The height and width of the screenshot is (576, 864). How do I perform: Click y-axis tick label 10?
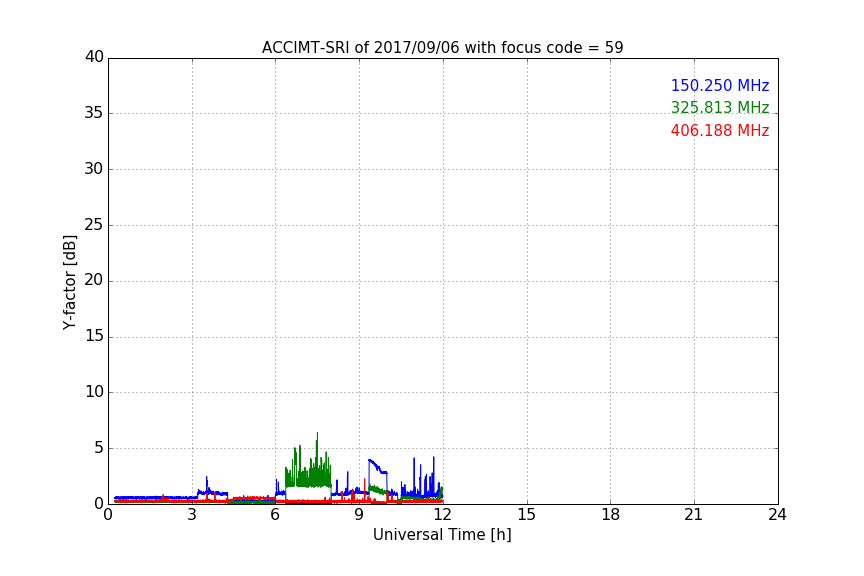coord(94,392)
